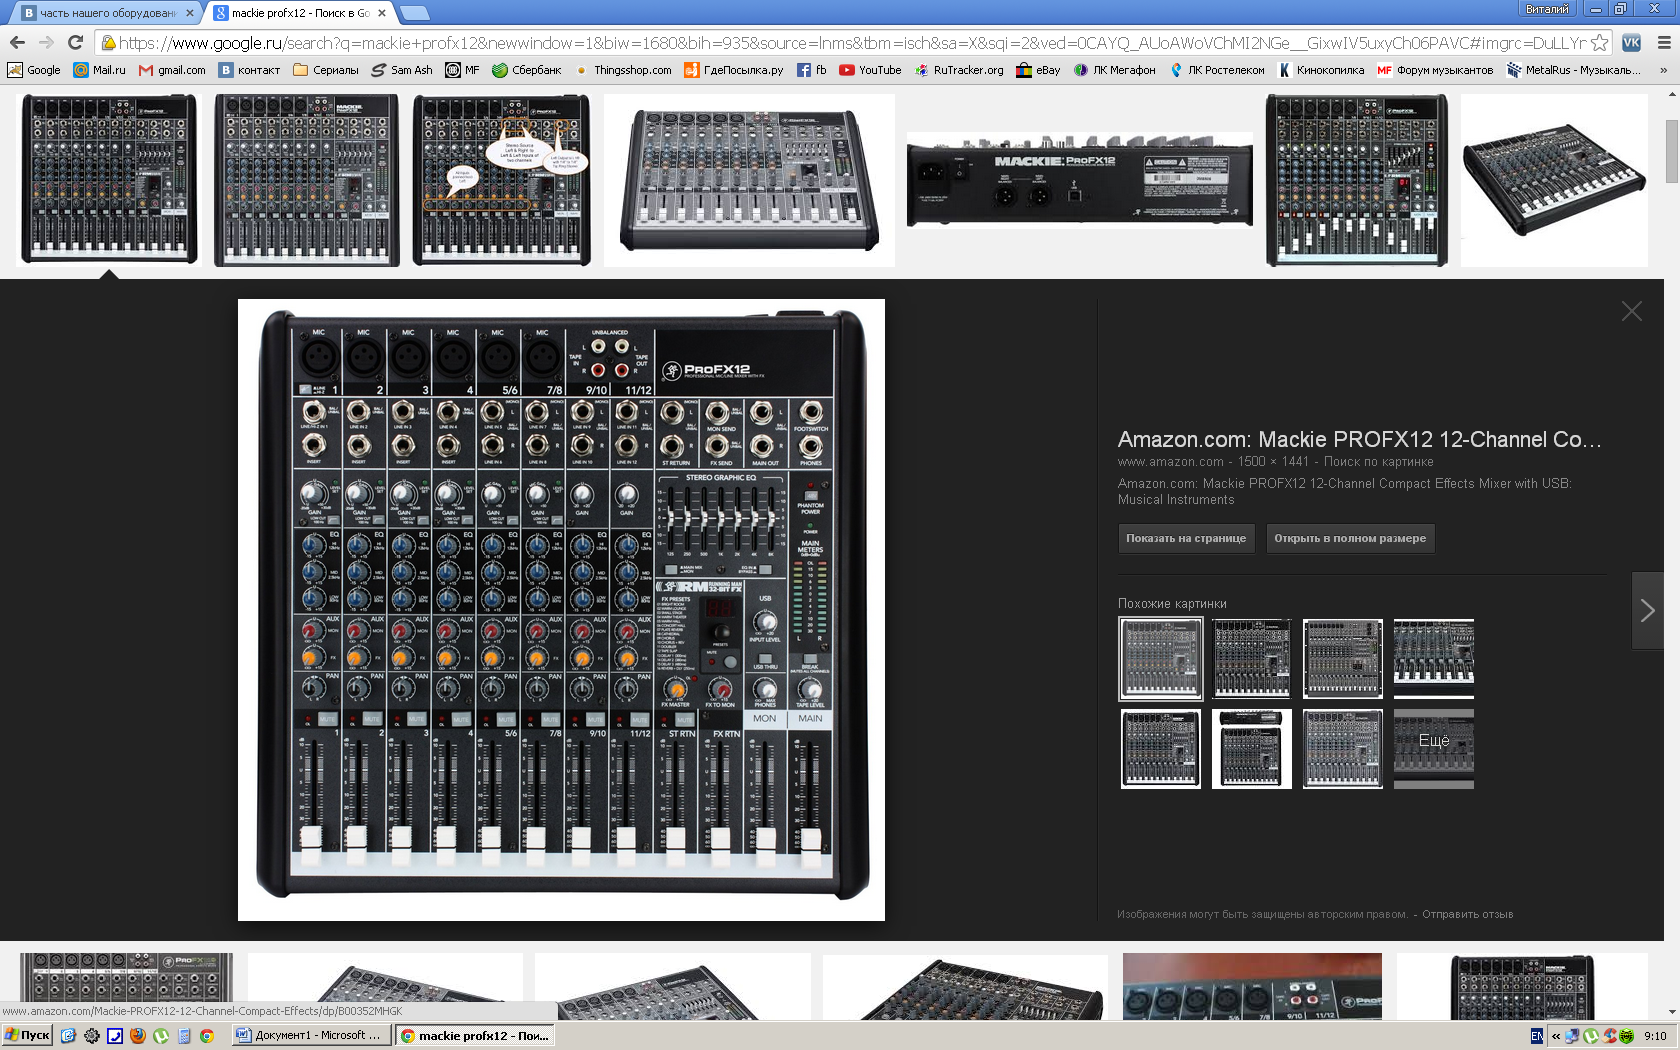Expand hidden tray icons with the chevron

pos(1555,1036)
